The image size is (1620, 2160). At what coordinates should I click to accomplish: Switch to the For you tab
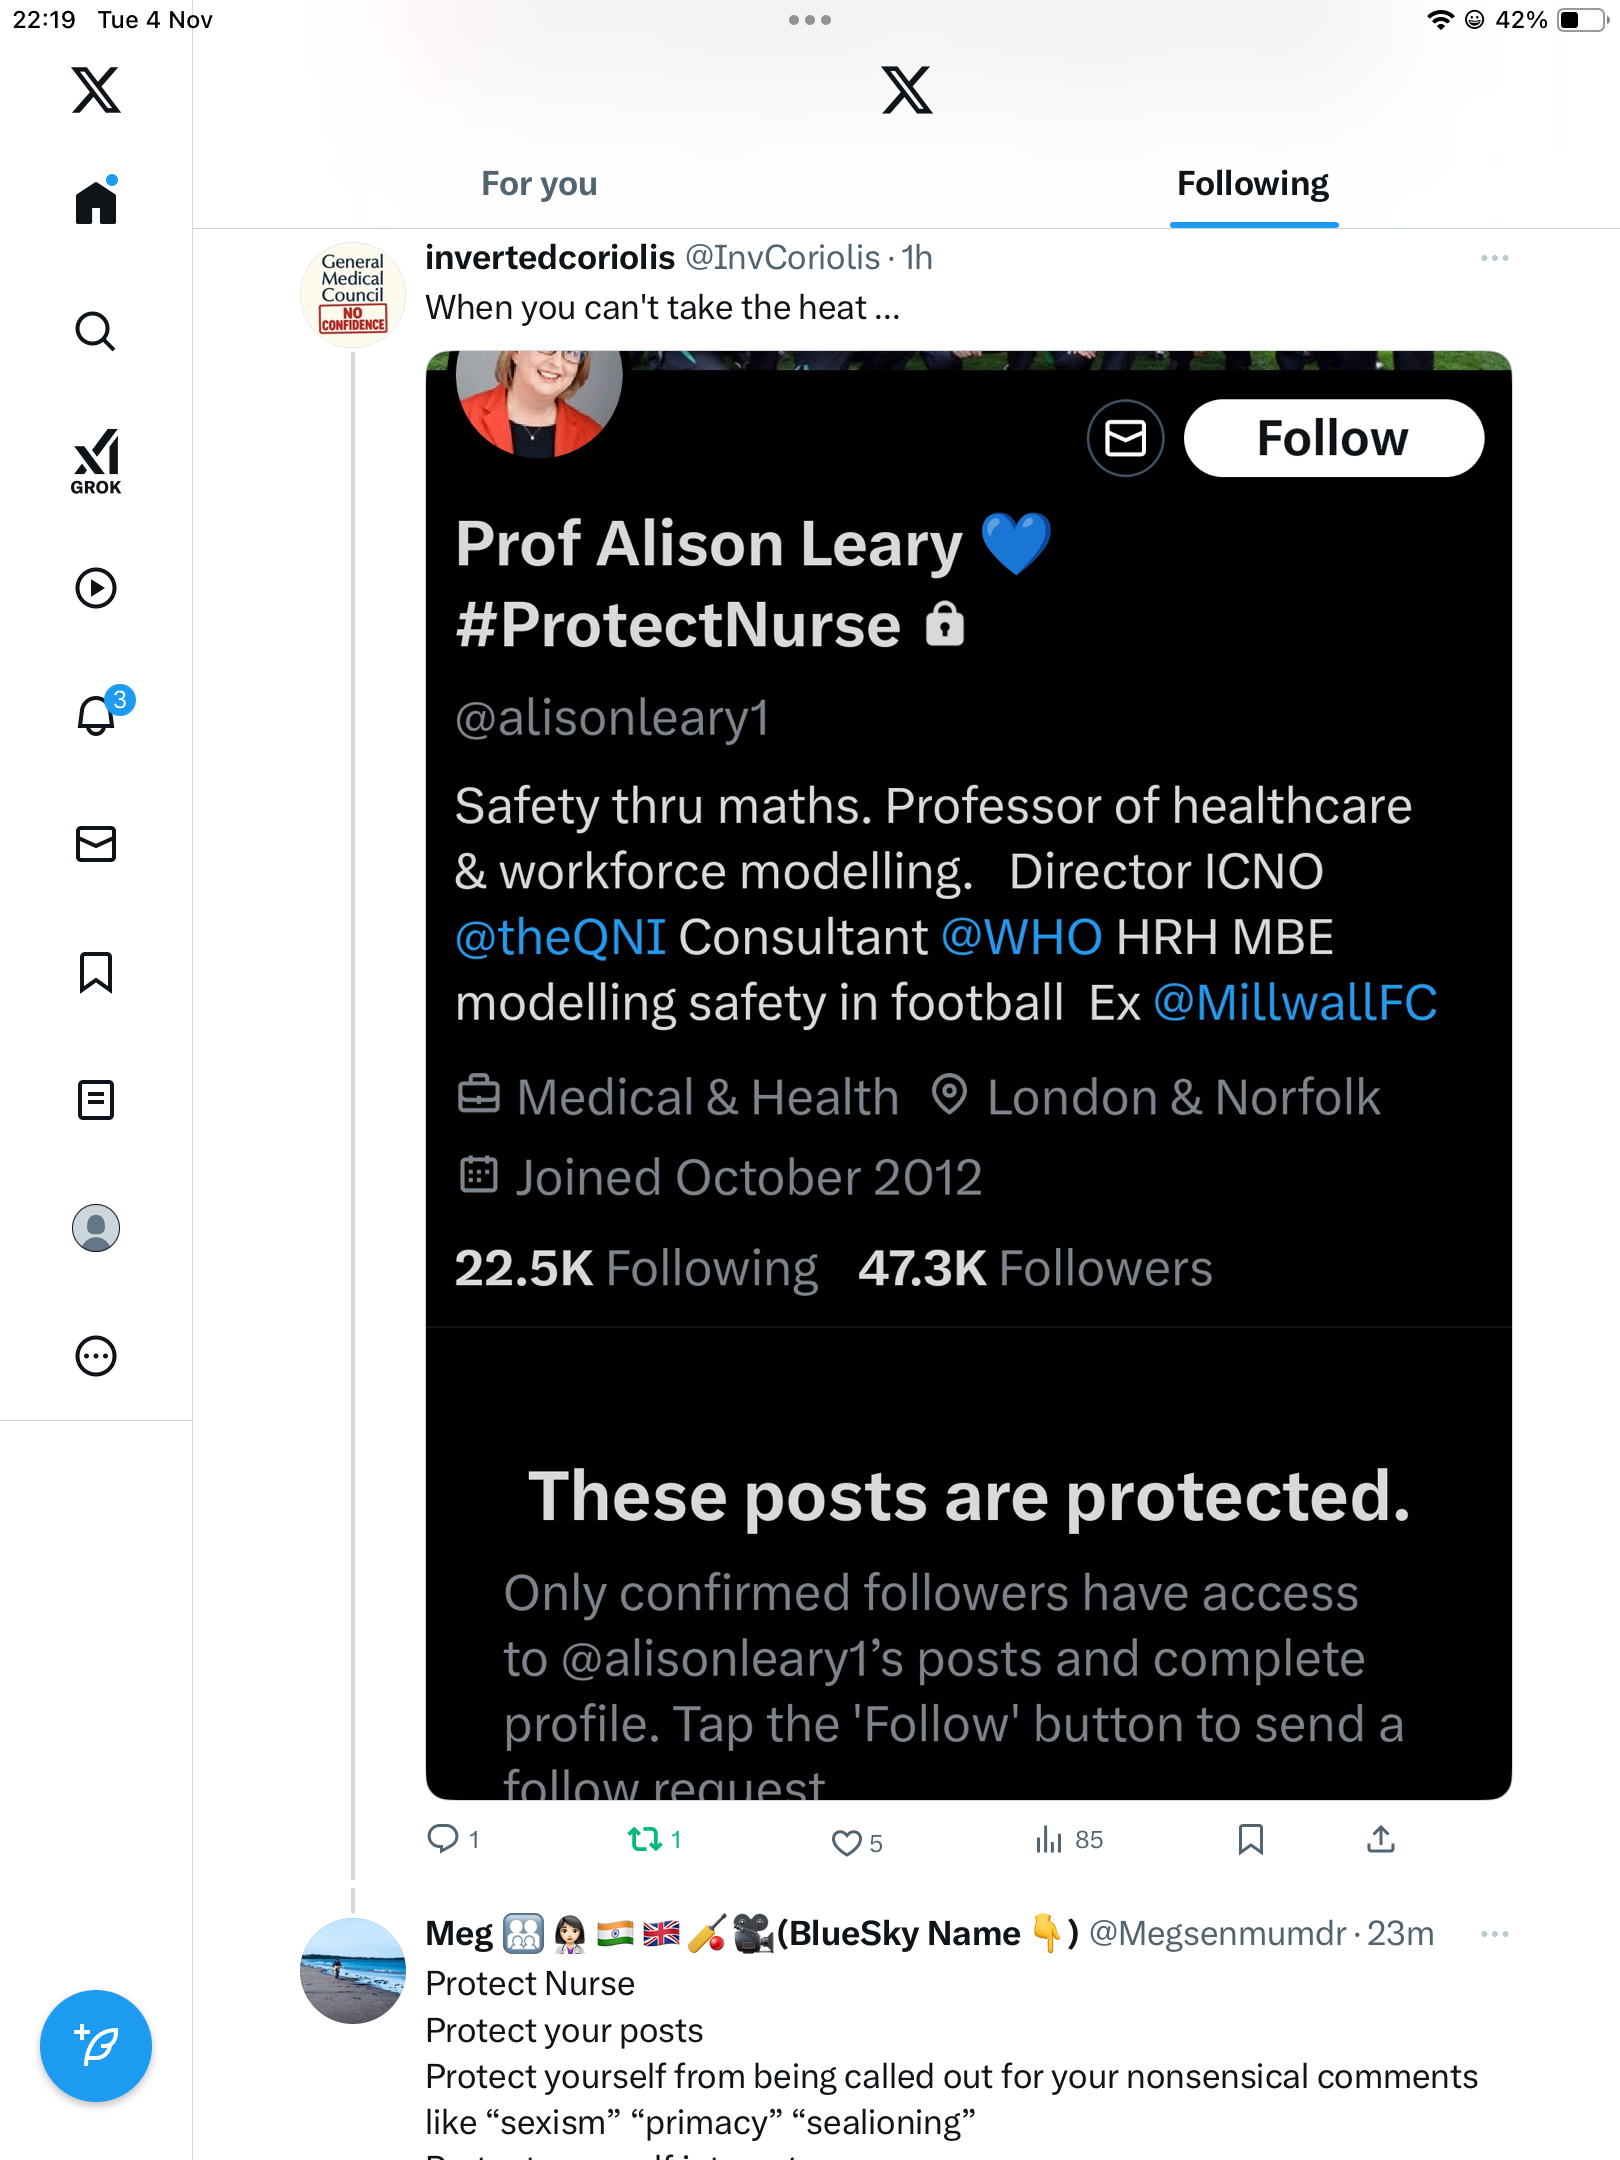(x=539, y=184)
